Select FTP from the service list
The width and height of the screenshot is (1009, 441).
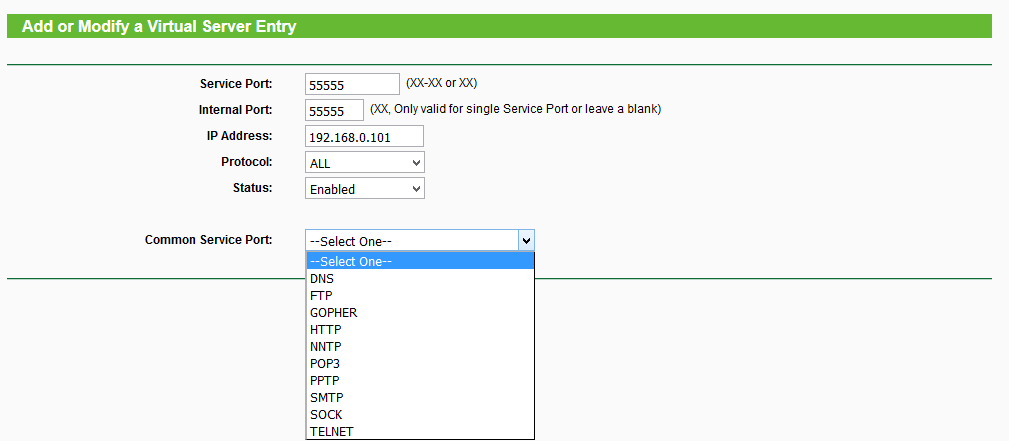(x=420, y=296)
